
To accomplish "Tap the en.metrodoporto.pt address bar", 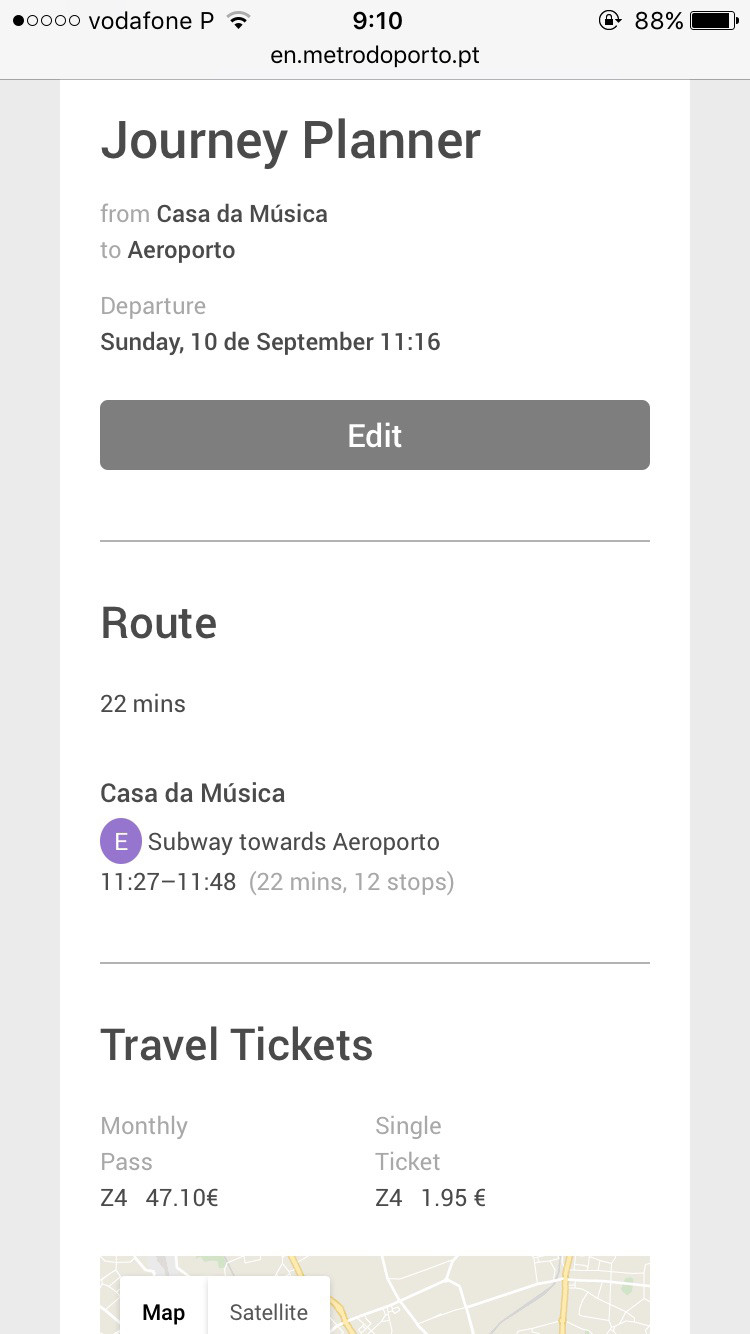I will click(x=375, y=55).
